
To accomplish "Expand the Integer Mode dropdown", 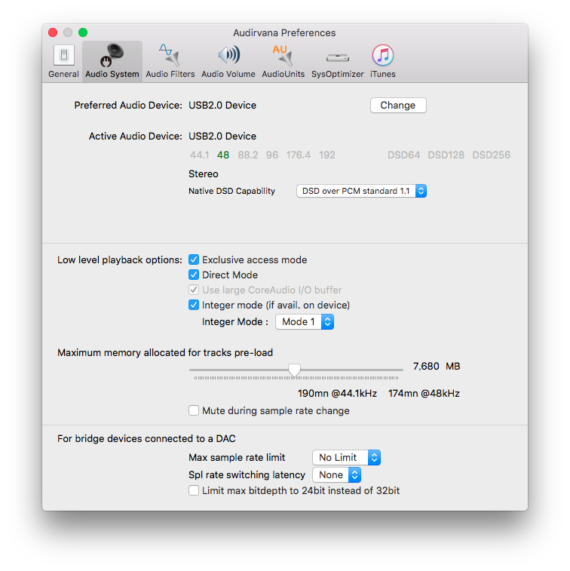I will (x=304, y=322).
